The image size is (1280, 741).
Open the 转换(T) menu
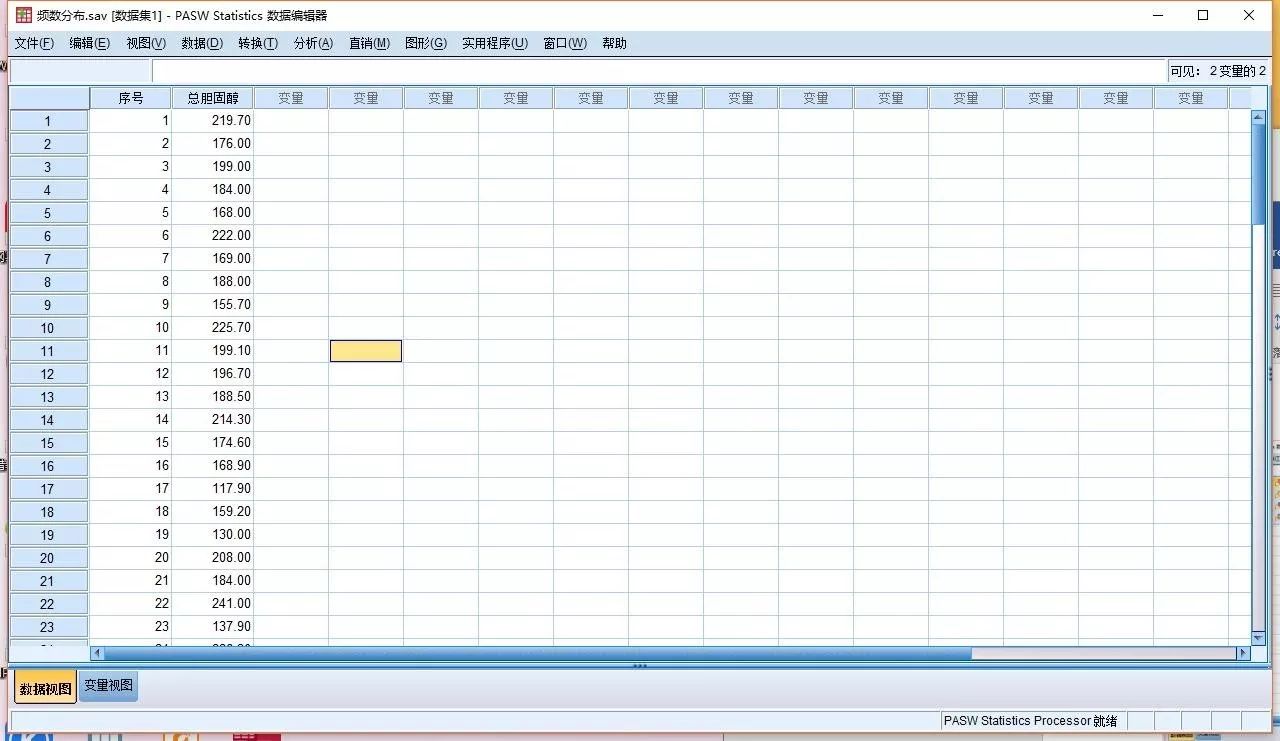click(258, 43)
